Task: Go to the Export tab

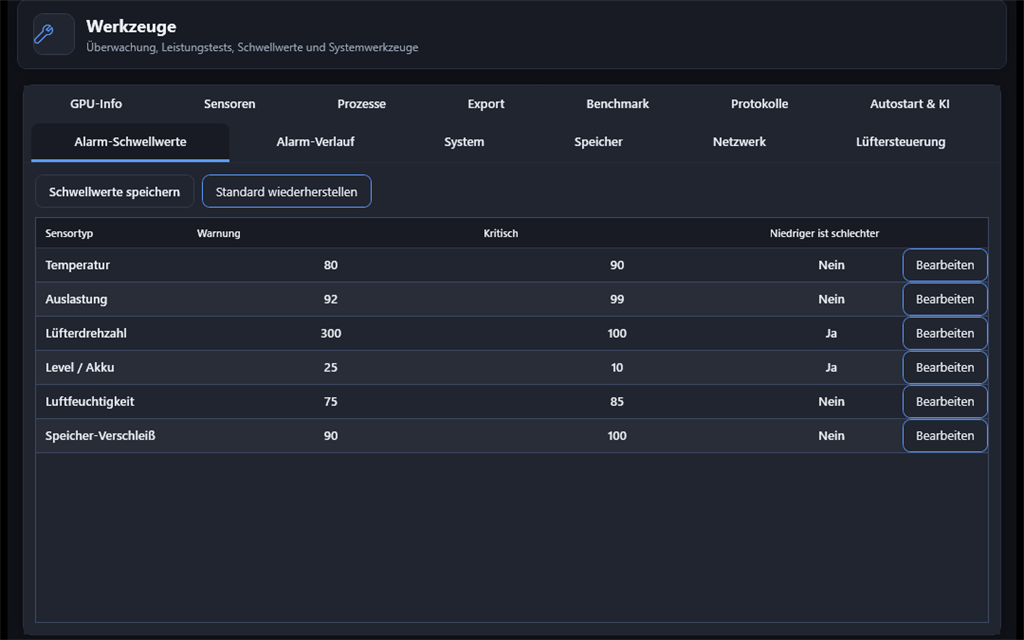Action: tap(486, 104)
